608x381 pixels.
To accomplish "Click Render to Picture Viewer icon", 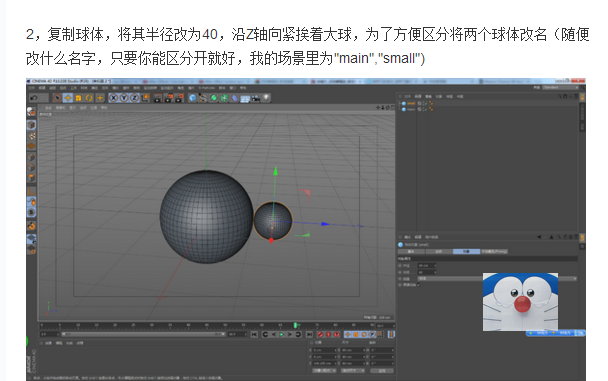I will click(x=168, y=98).
